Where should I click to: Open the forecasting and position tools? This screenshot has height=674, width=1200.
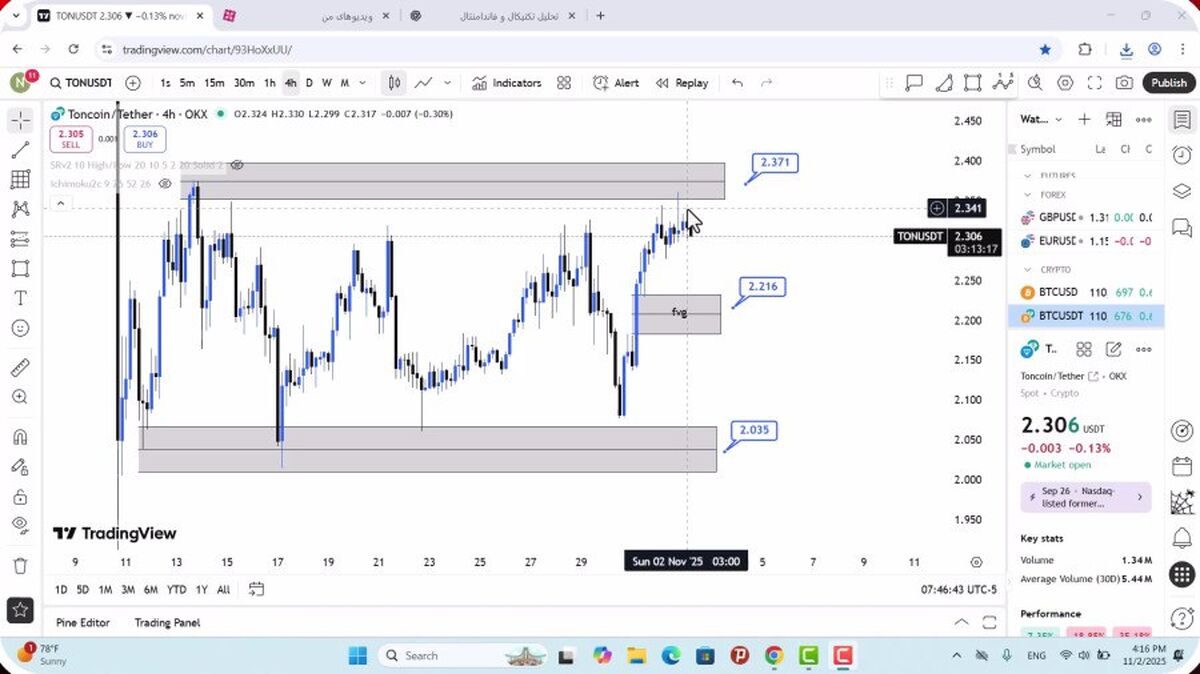click(x=20, y=239)
